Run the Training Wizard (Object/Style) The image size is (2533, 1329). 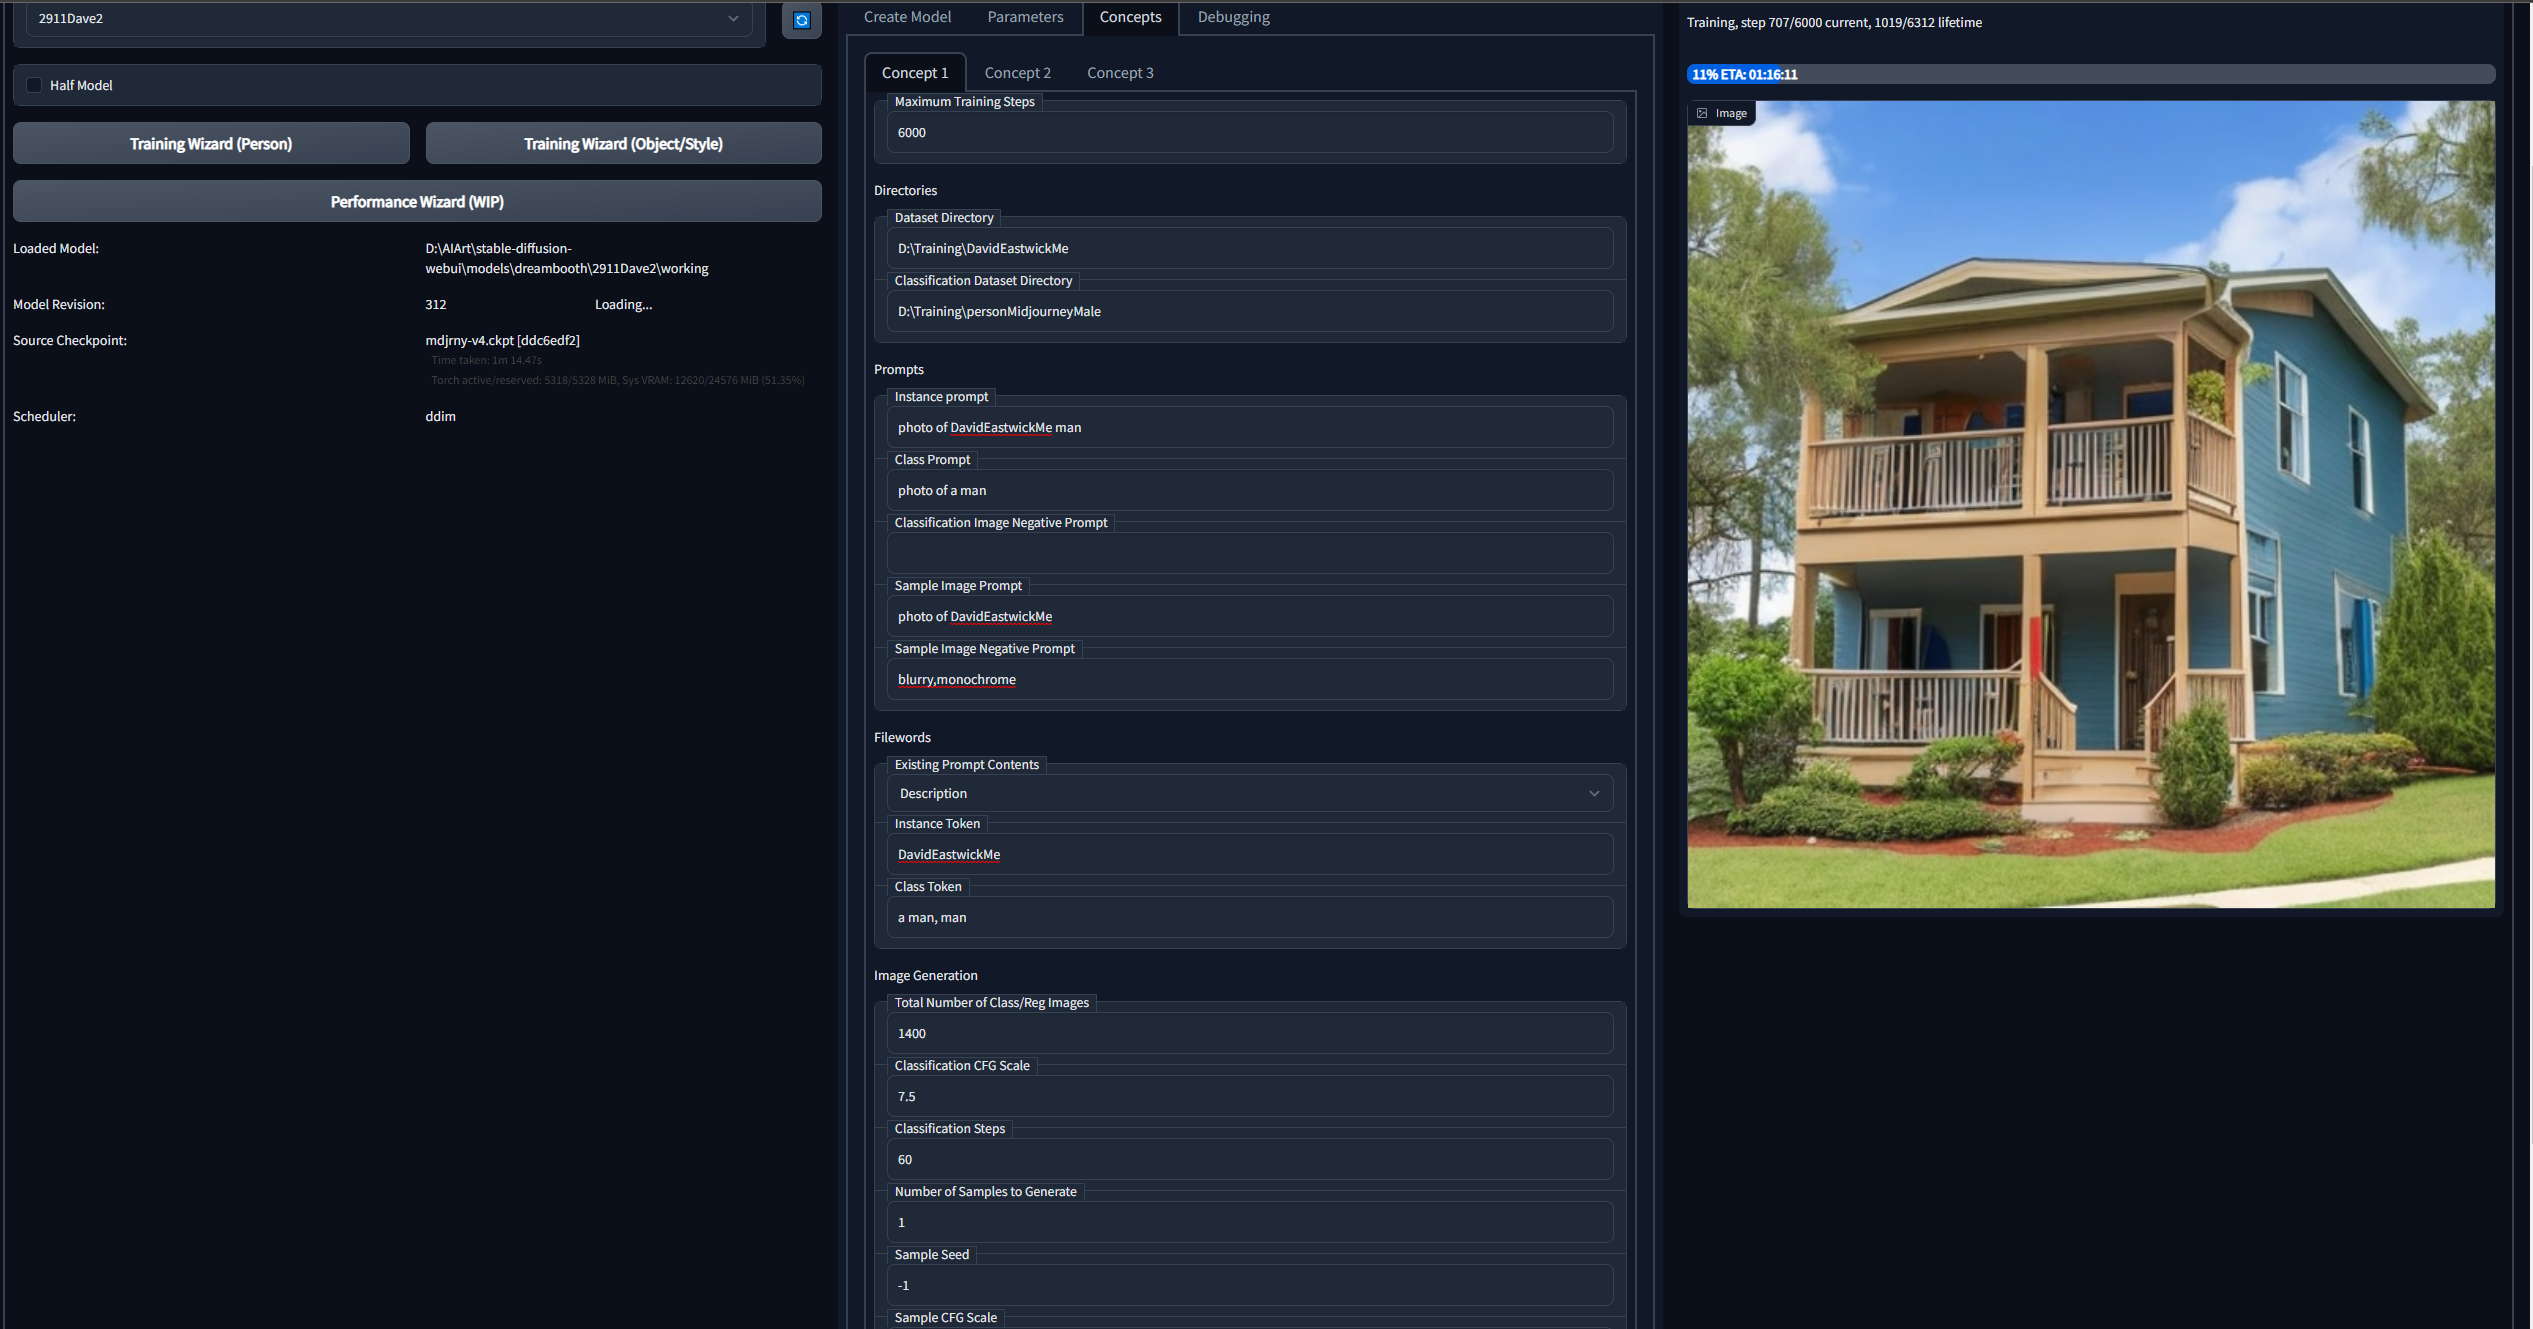tap(623, 143)
